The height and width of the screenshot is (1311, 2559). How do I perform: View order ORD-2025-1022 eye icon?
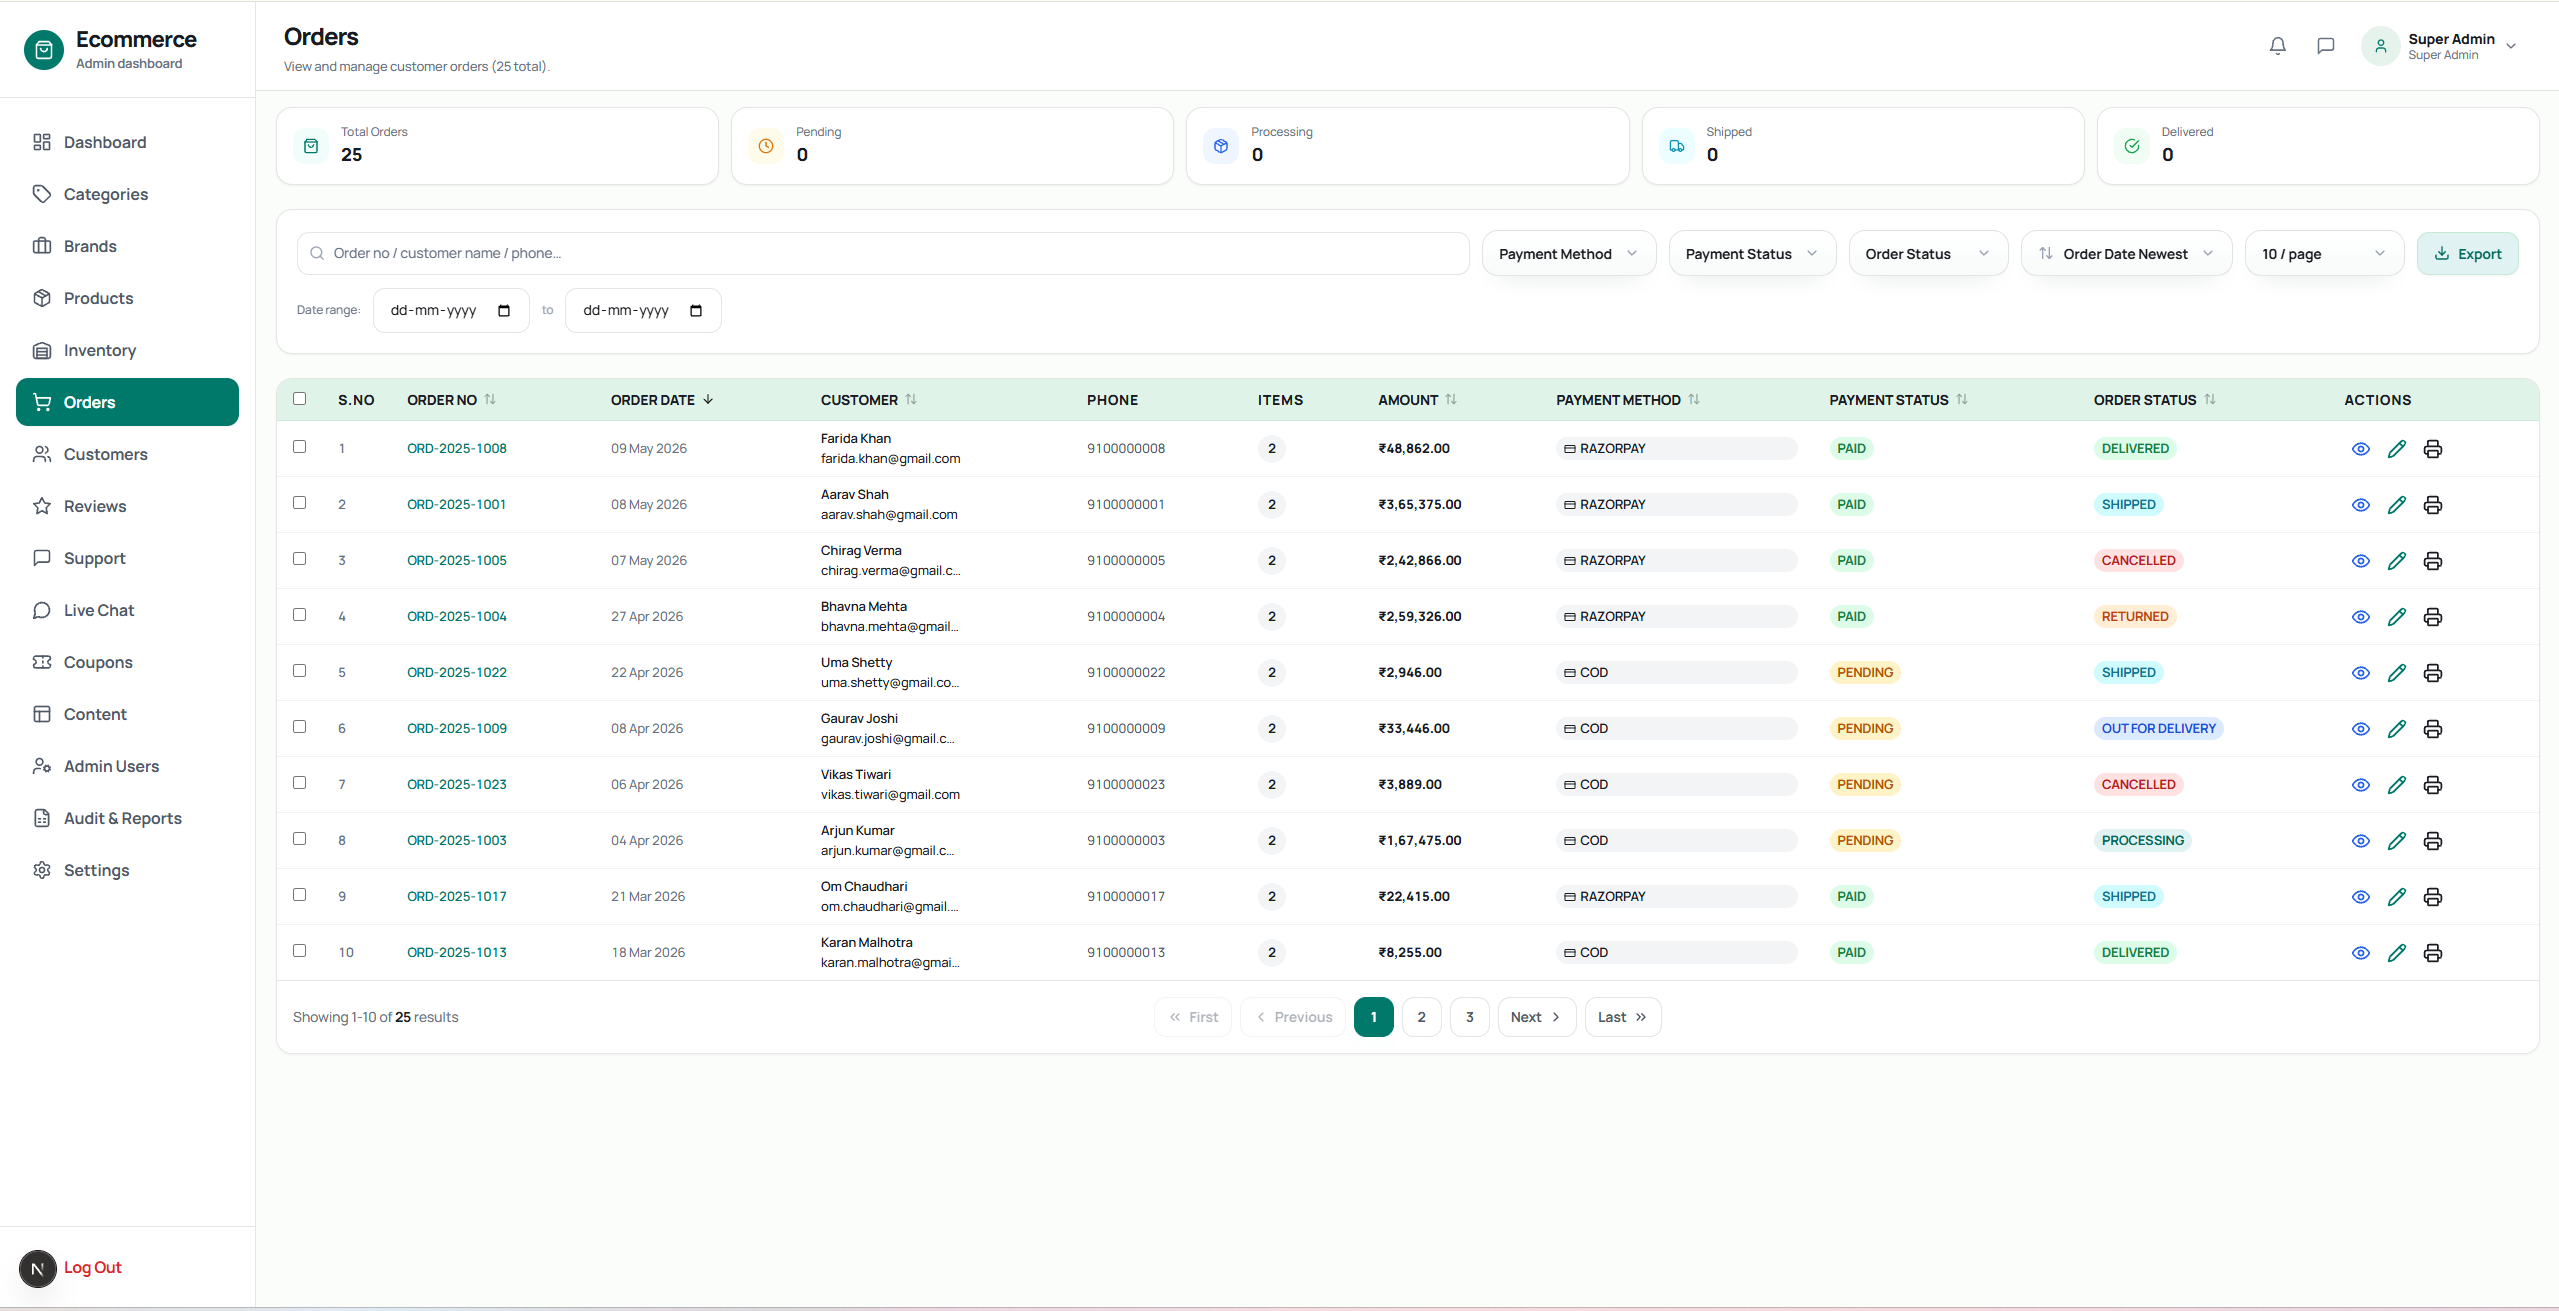tap(2360, 673)
